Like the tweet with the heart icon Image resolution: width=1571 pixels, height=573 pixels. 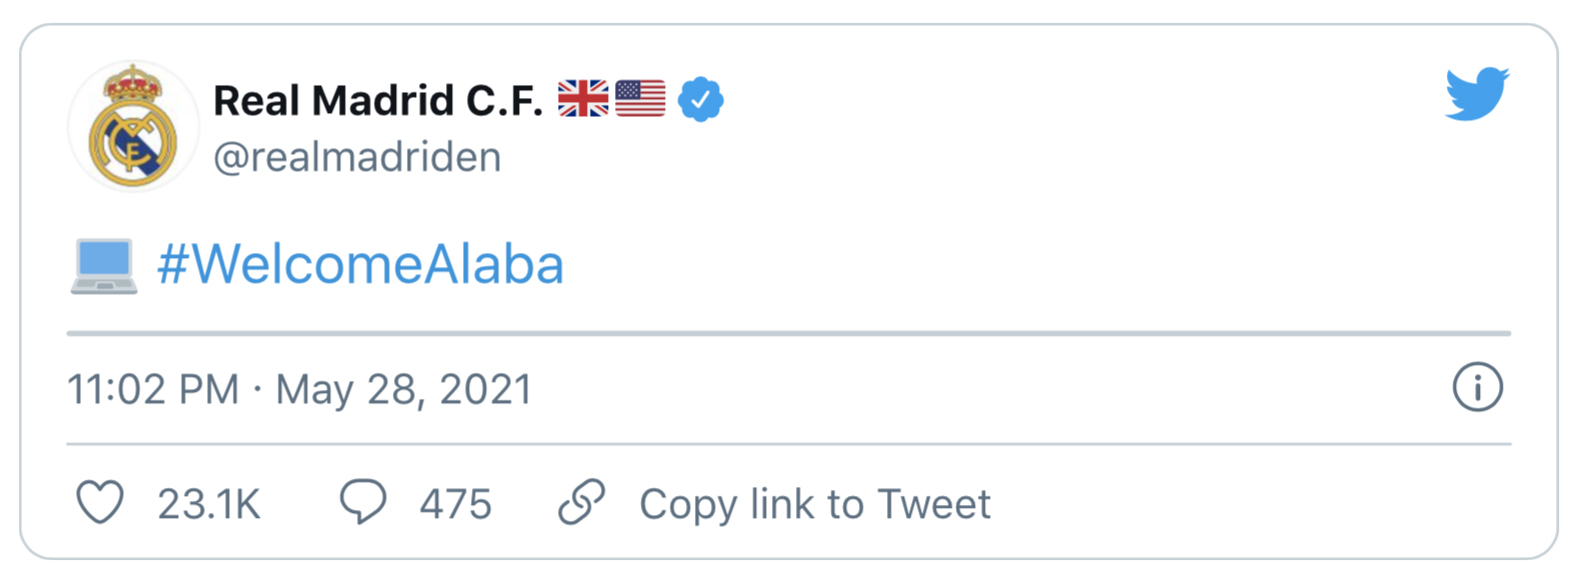click(100, 503)
